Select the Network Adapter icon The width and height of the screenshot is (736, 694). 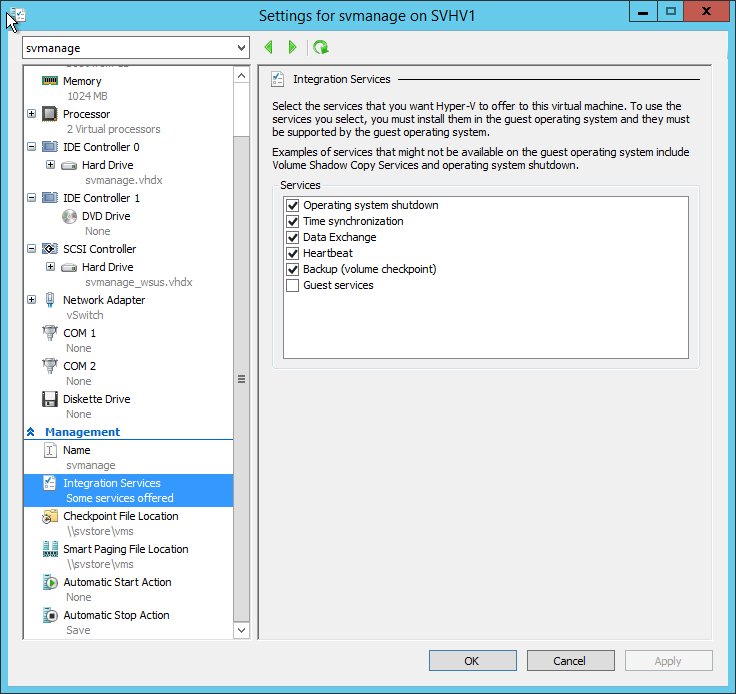[51, 300]
